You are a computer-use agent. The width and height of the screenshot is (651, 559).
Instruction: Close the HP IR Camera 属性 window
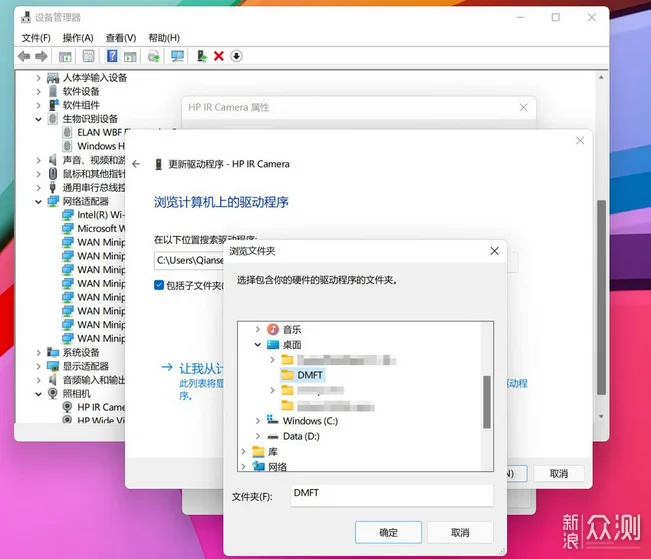click(524, 108)
